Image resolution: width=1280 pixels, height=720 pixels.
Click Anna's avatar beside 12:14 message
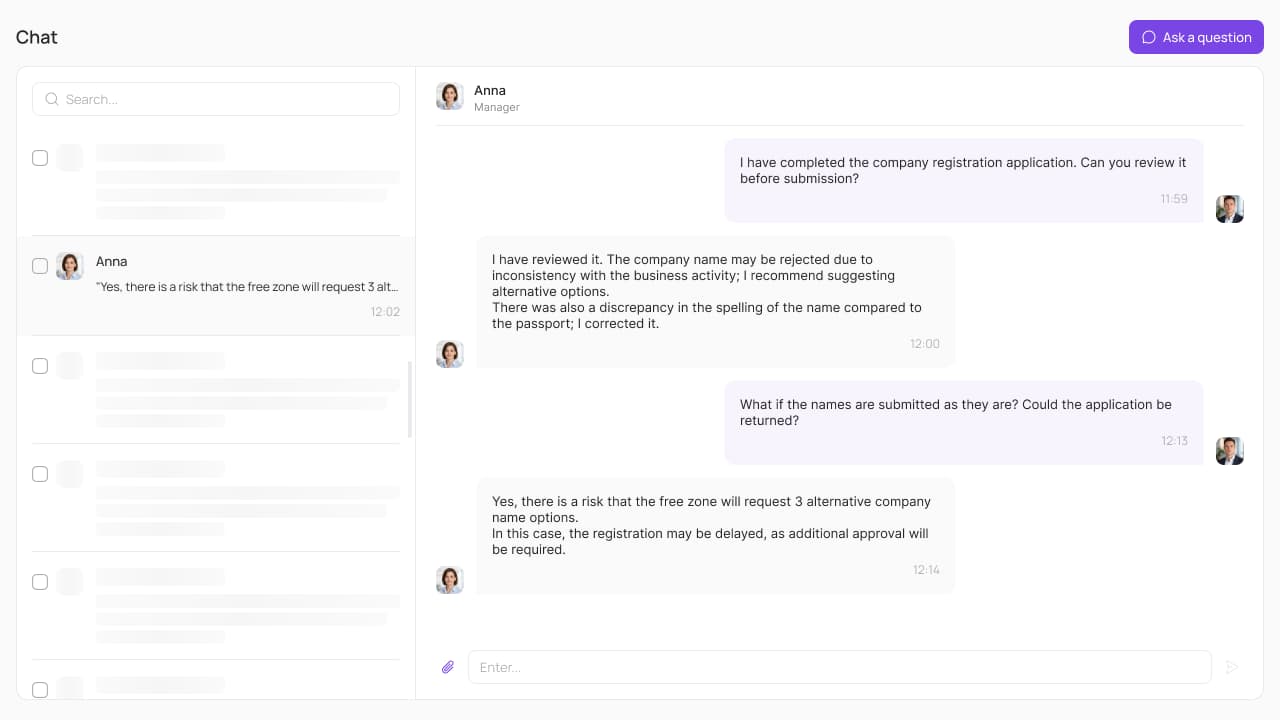coord(450,580)
